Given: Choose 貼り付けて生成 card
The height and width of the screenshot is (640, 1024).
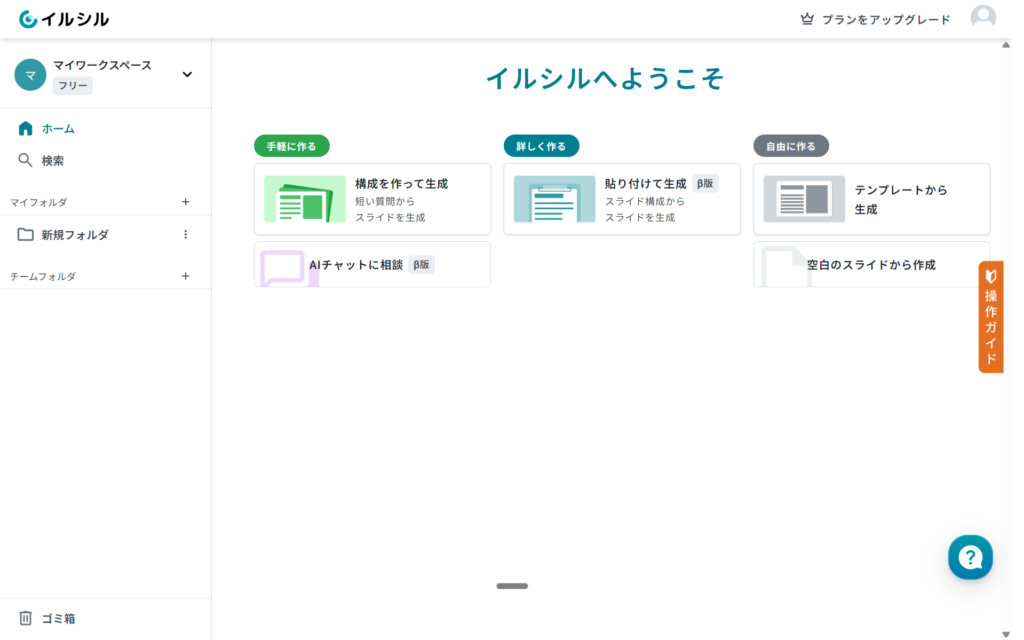Looking at the screenshot, I should click(621, 199).
